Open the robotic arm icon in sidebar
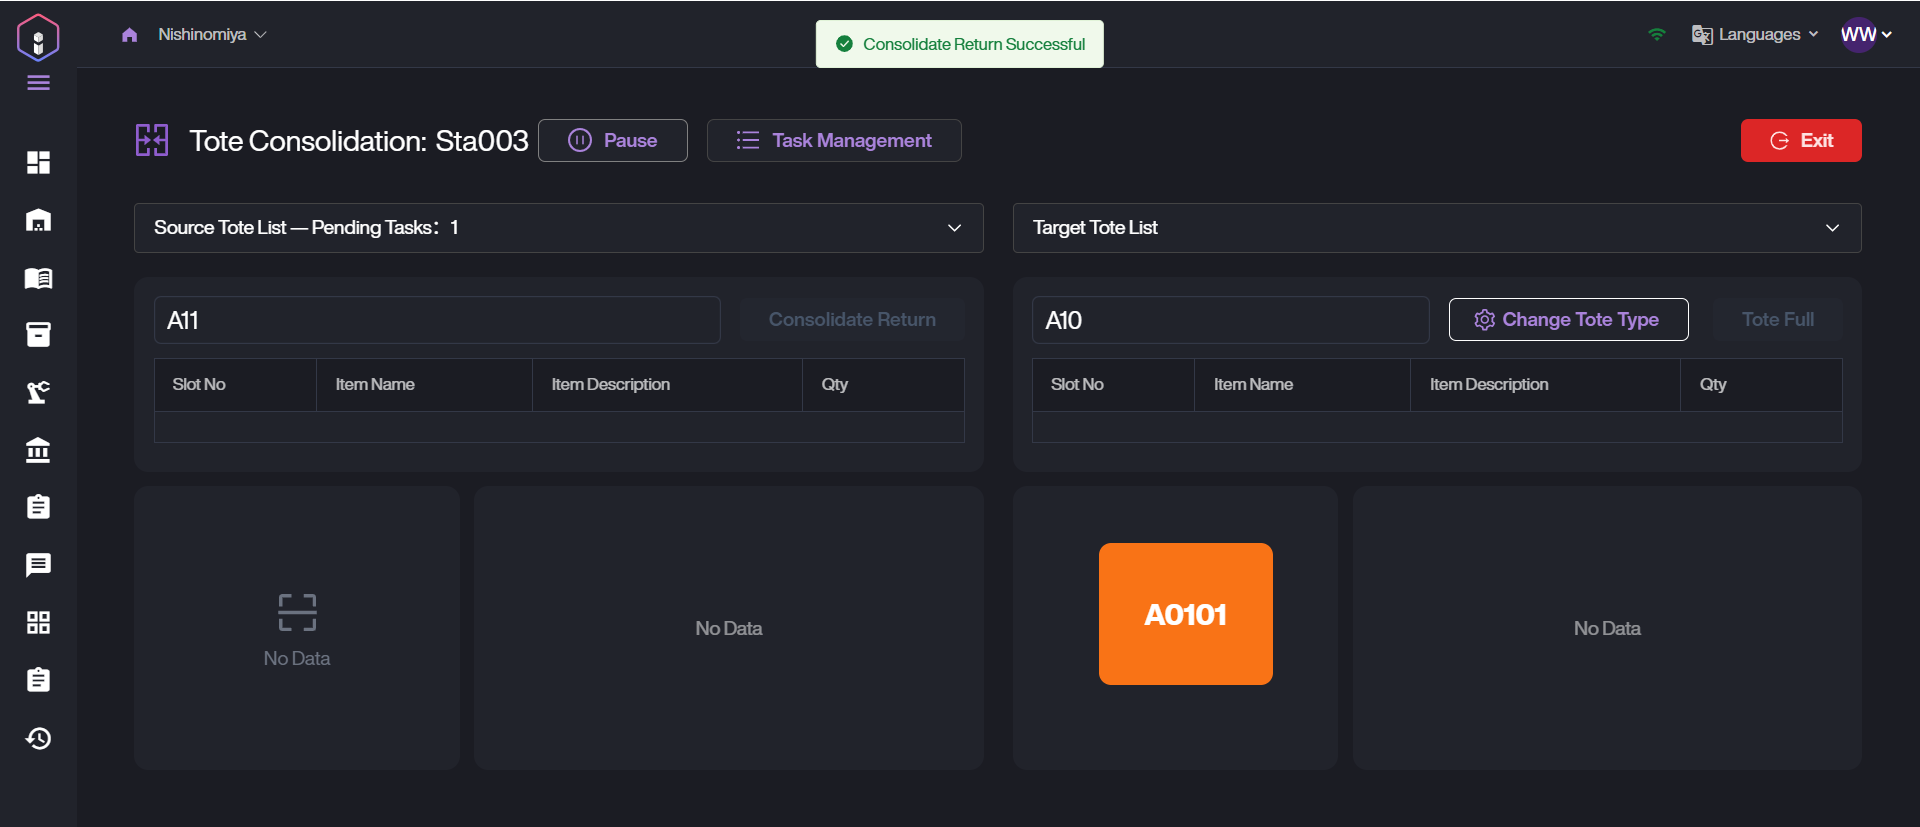 point(38,392)
